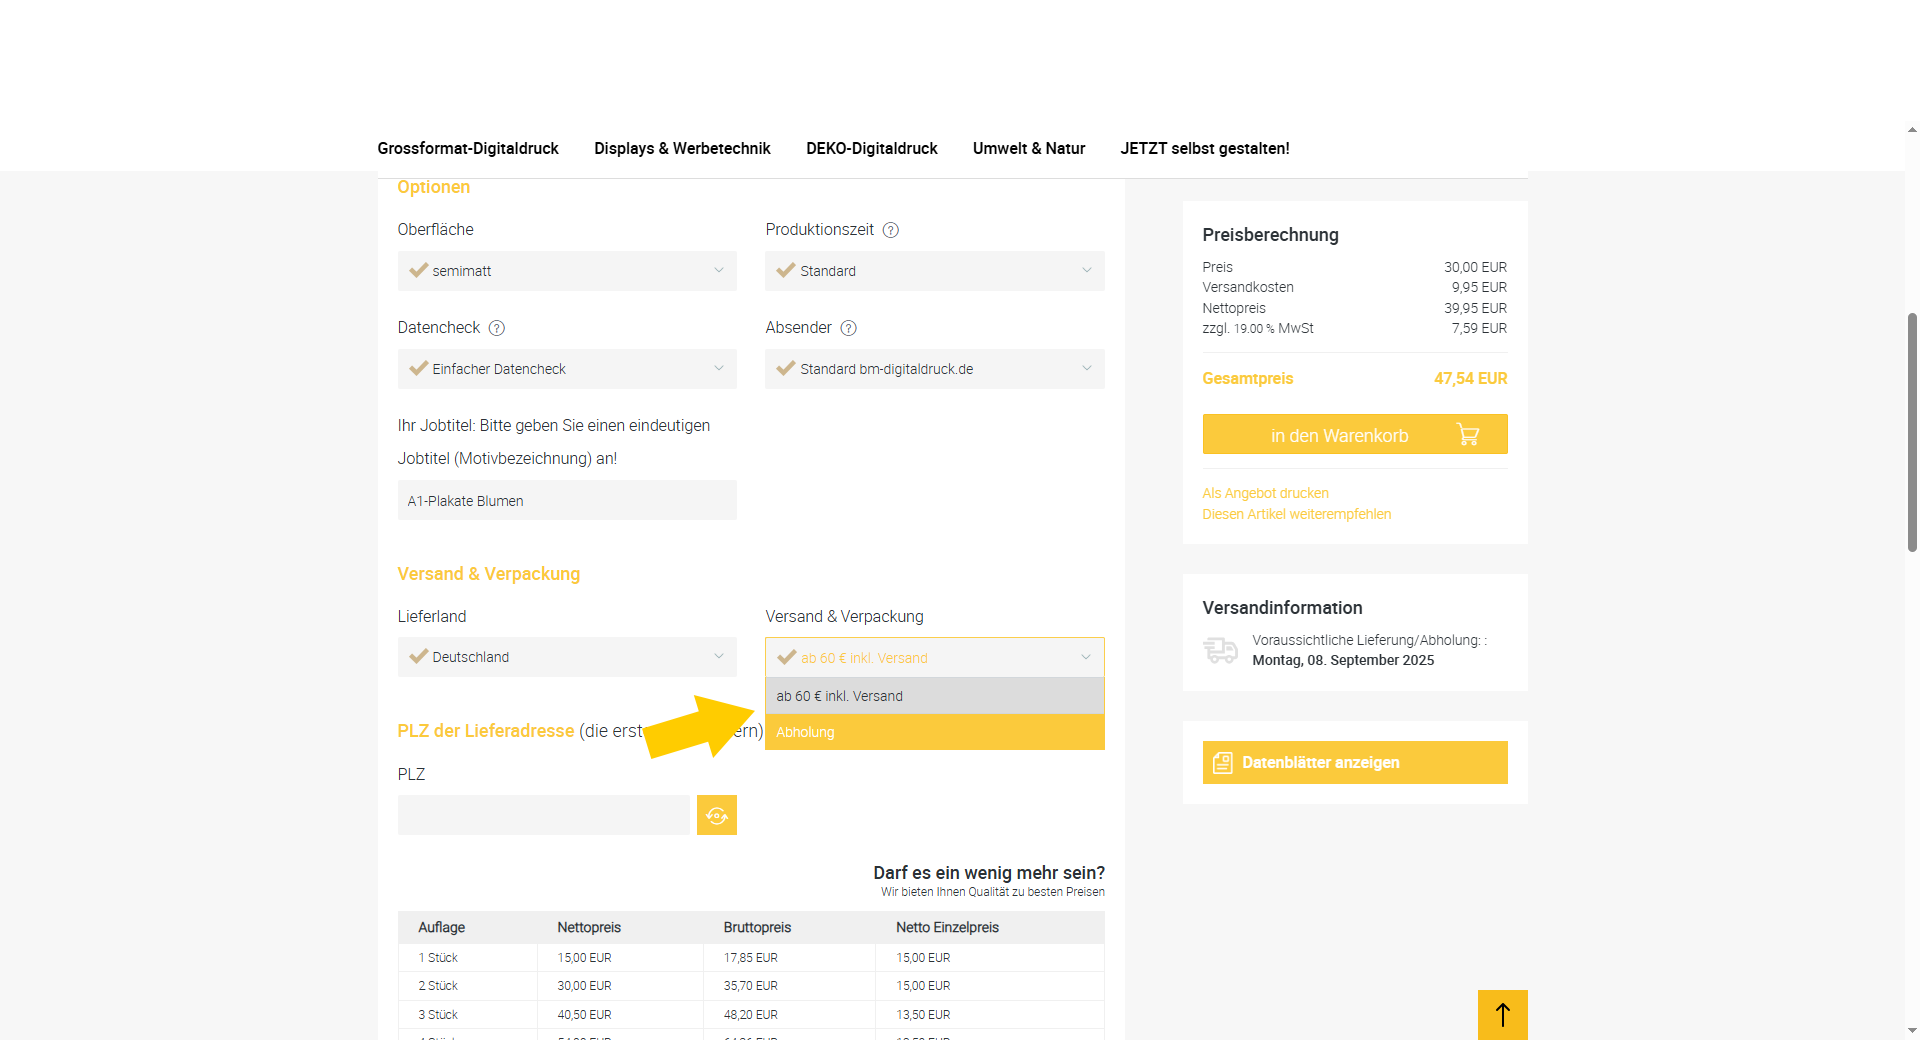This screenshot has height=1040, width=1920.
Task: Click 'Diesen Artikel weiterempfehlen' link
Action: point(1296,514)
